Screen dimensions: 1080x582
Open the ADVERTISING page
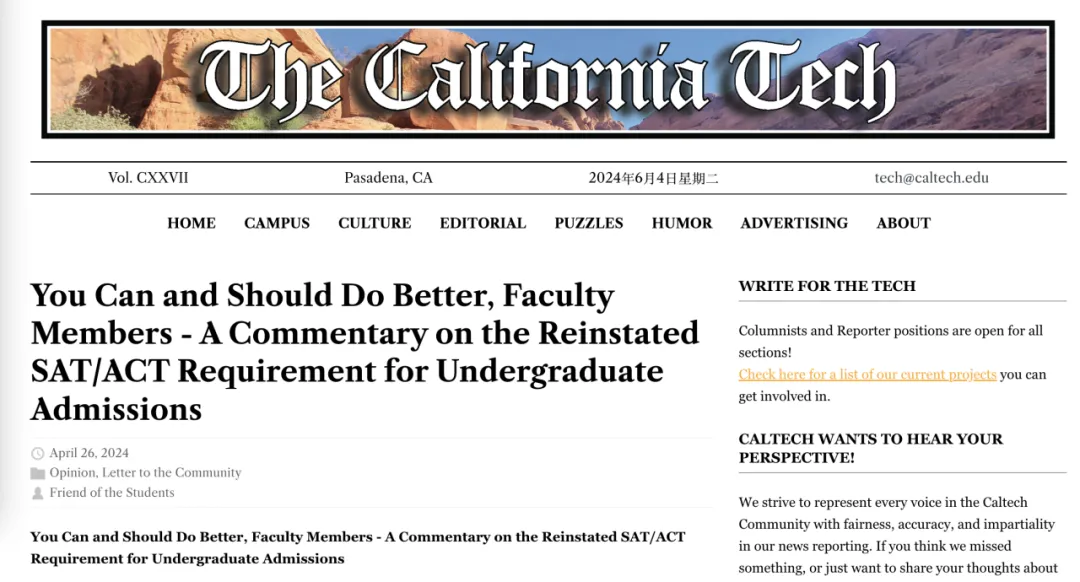point(794,223)
